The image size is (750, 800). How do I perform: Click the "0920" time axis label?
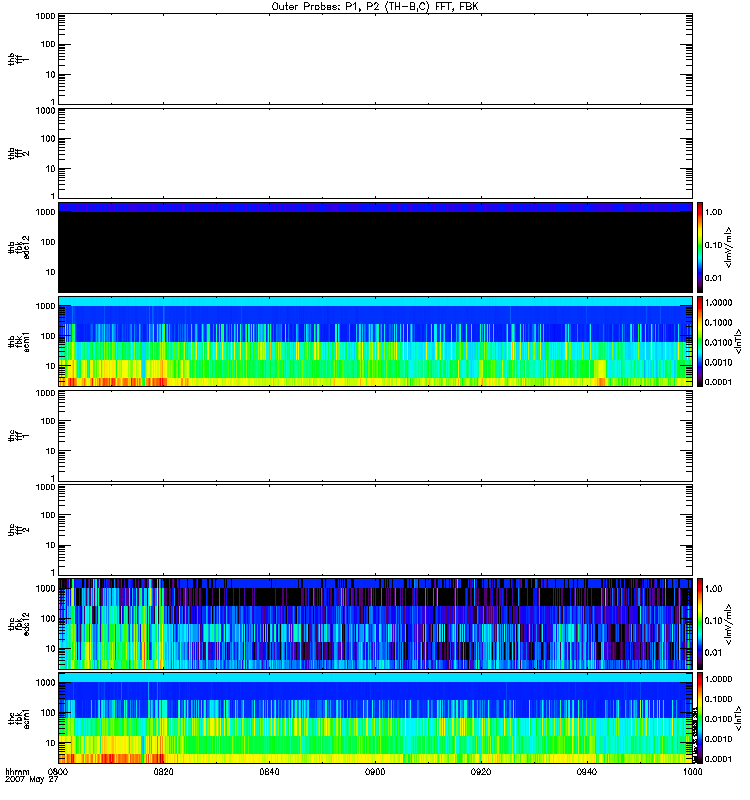click(x=481, y=771)
